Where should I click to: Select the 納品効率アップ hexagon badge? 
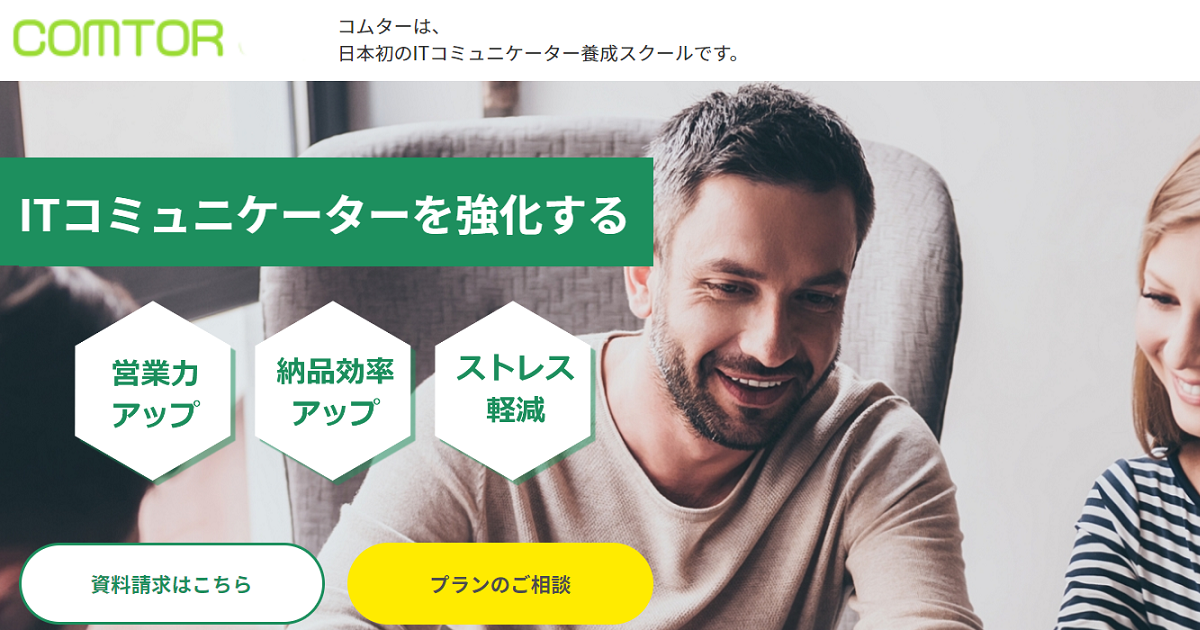335,392
